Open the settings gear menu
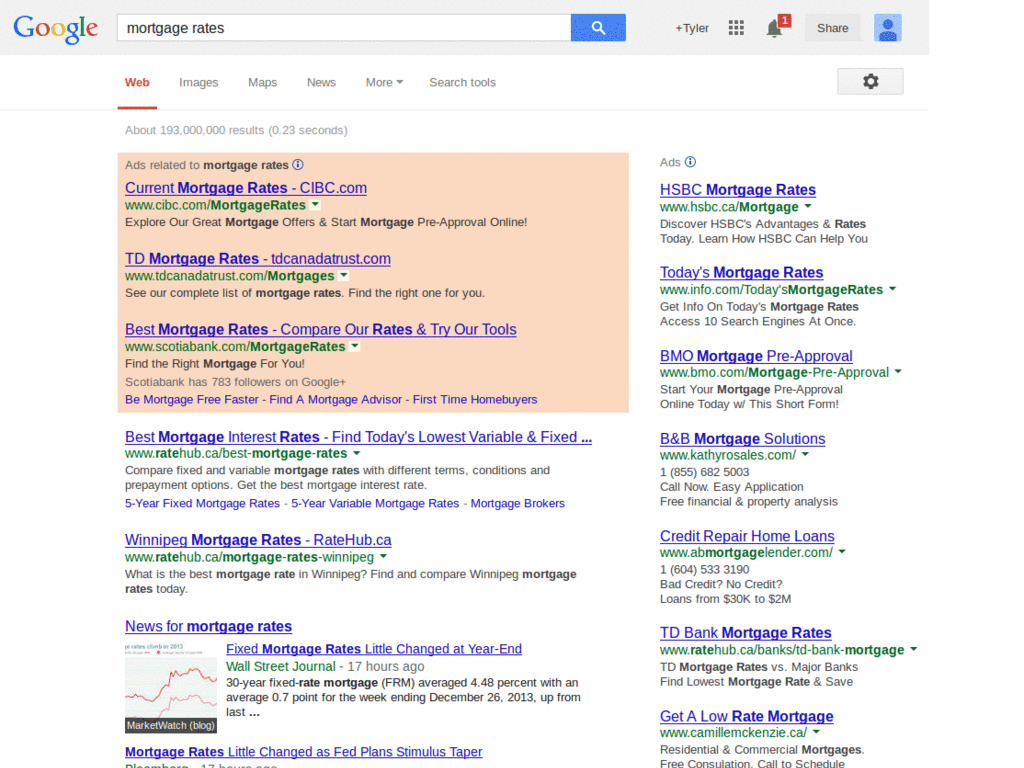Image resolution: width=1024 pixels, height=768 pixels. click(870, 82)
